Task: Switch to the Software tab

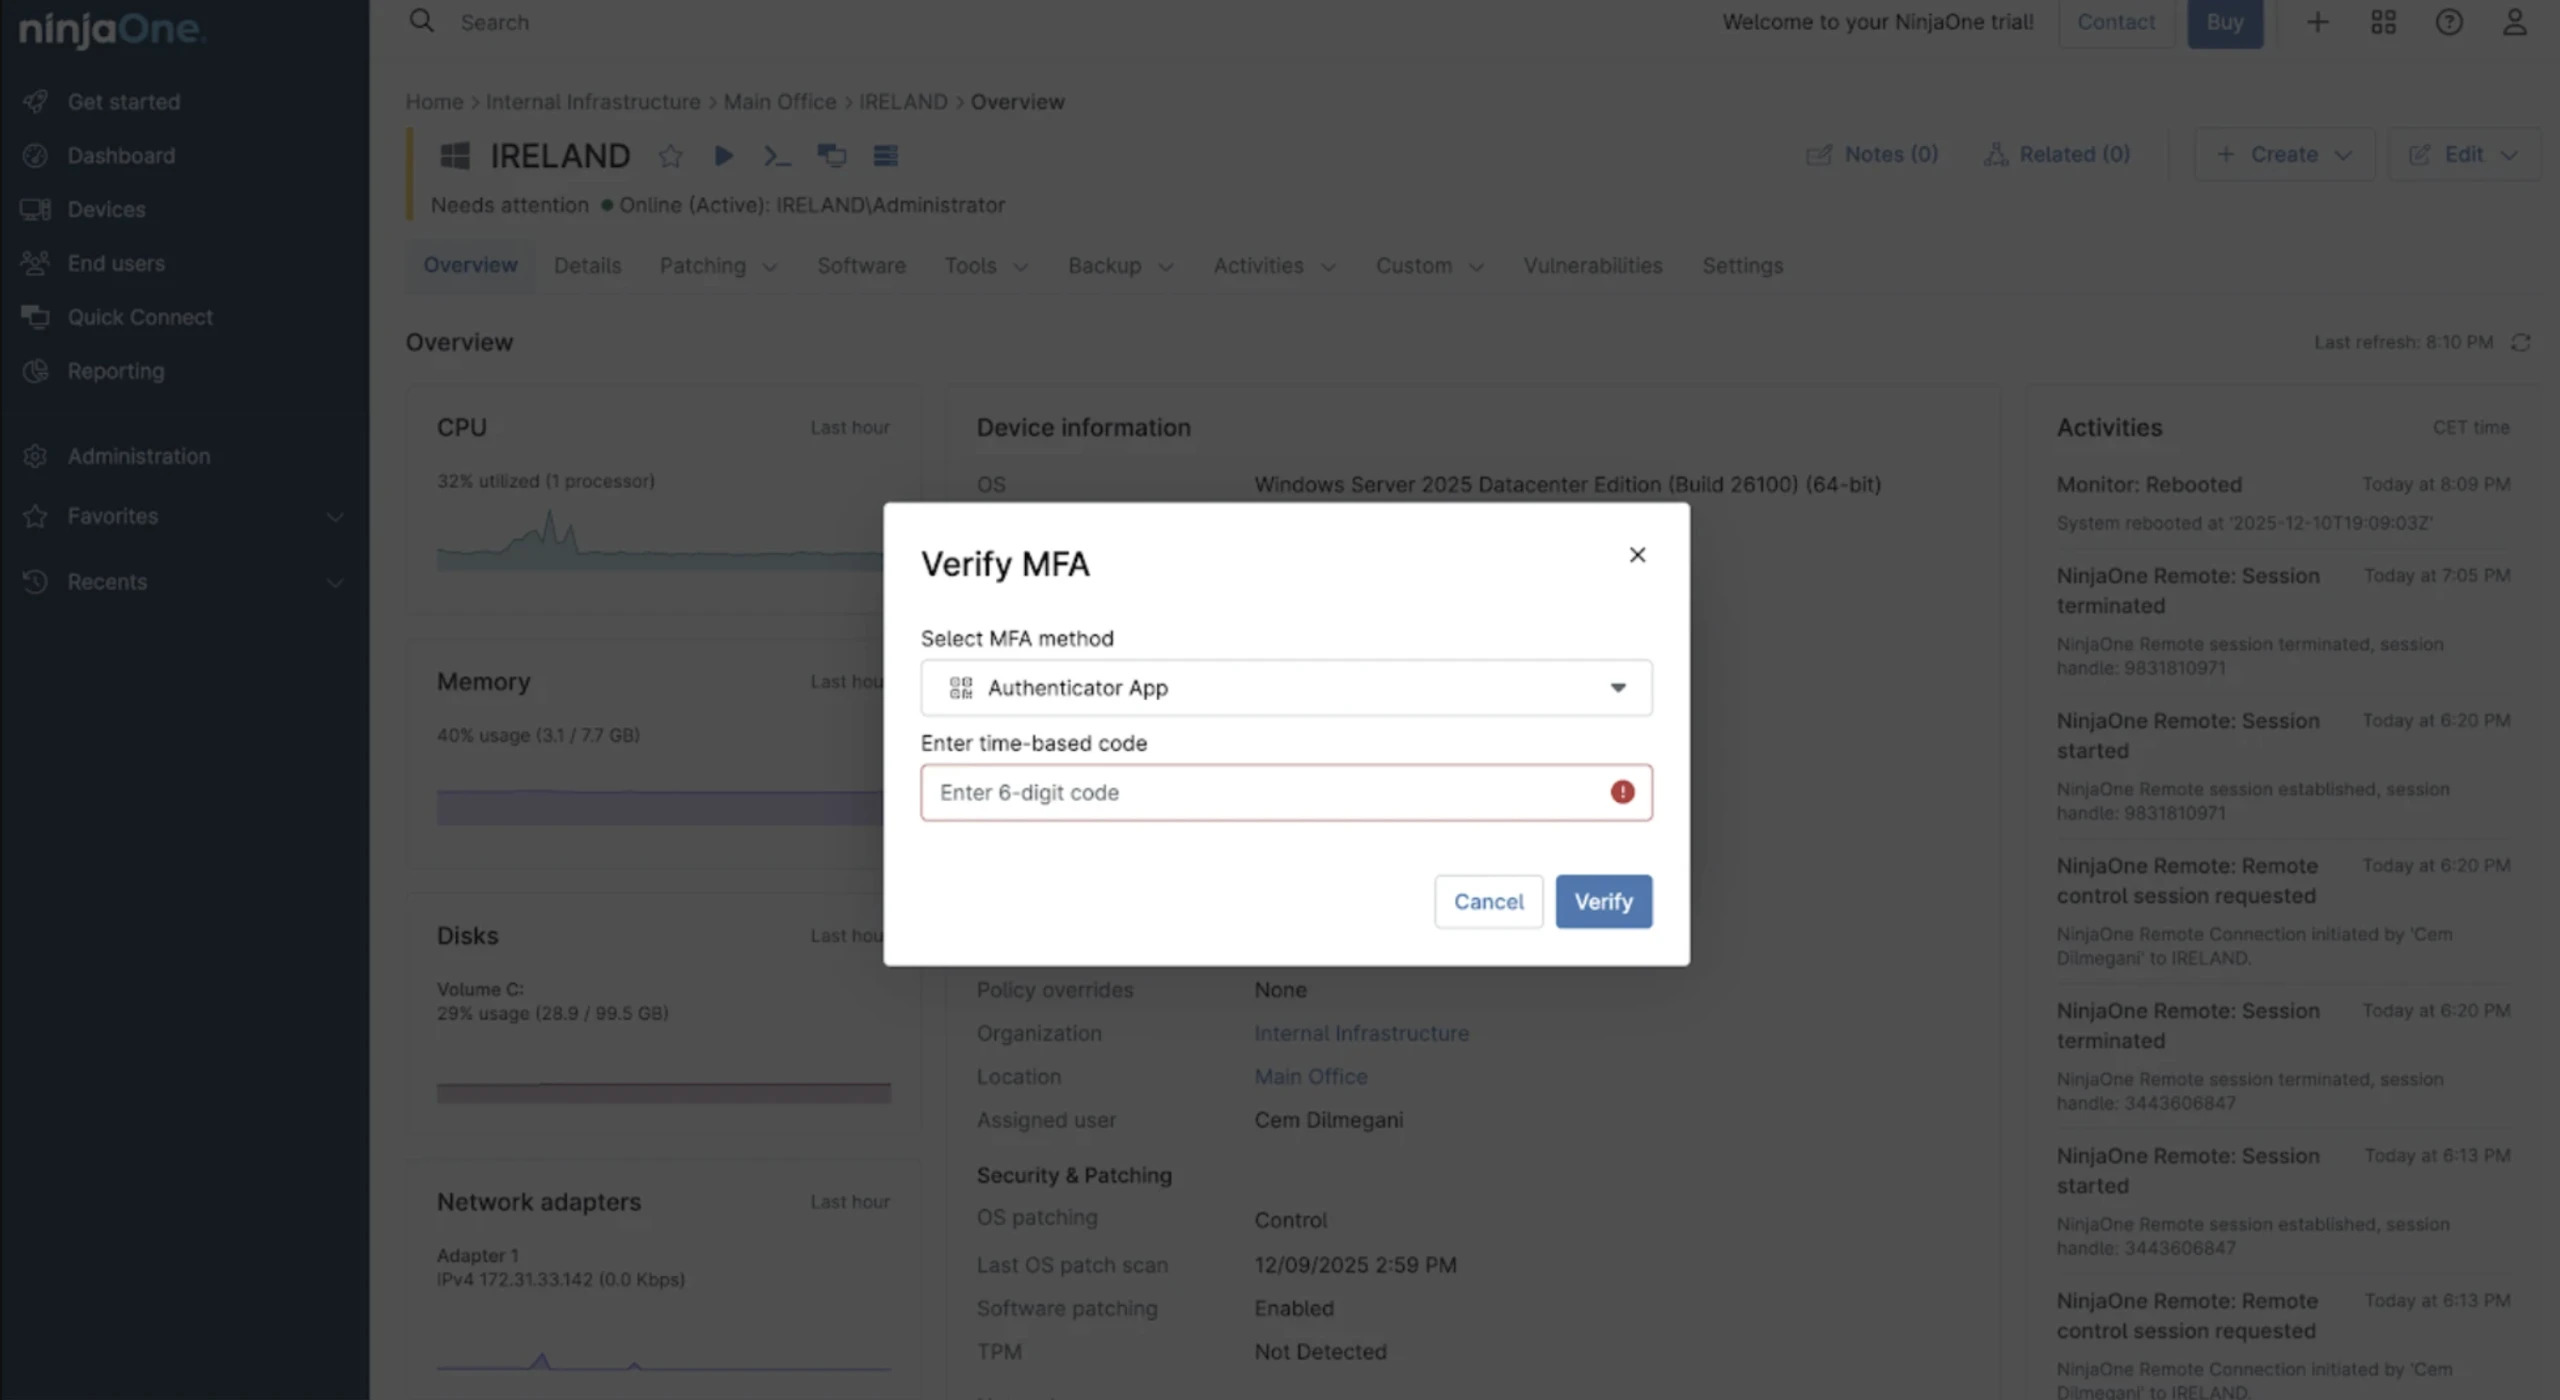Action: pyautogui.click(x=861, y=266)
